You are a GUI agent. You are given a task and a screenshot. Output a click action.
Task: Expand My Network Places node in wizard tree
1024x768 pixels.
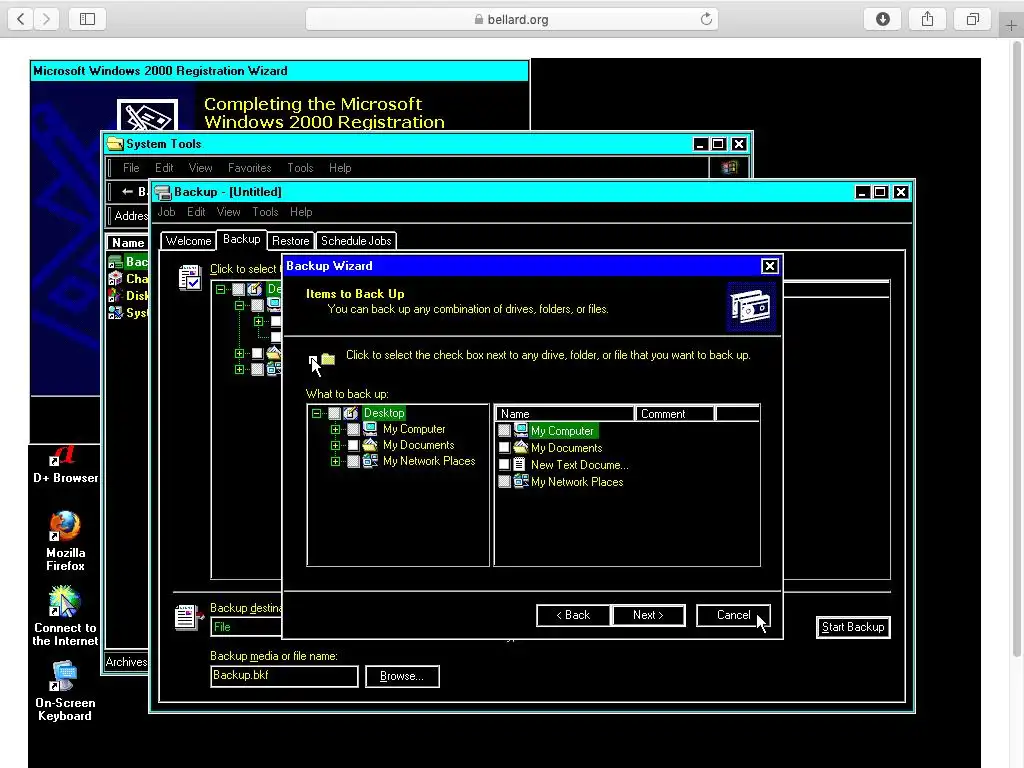point(335,461)
